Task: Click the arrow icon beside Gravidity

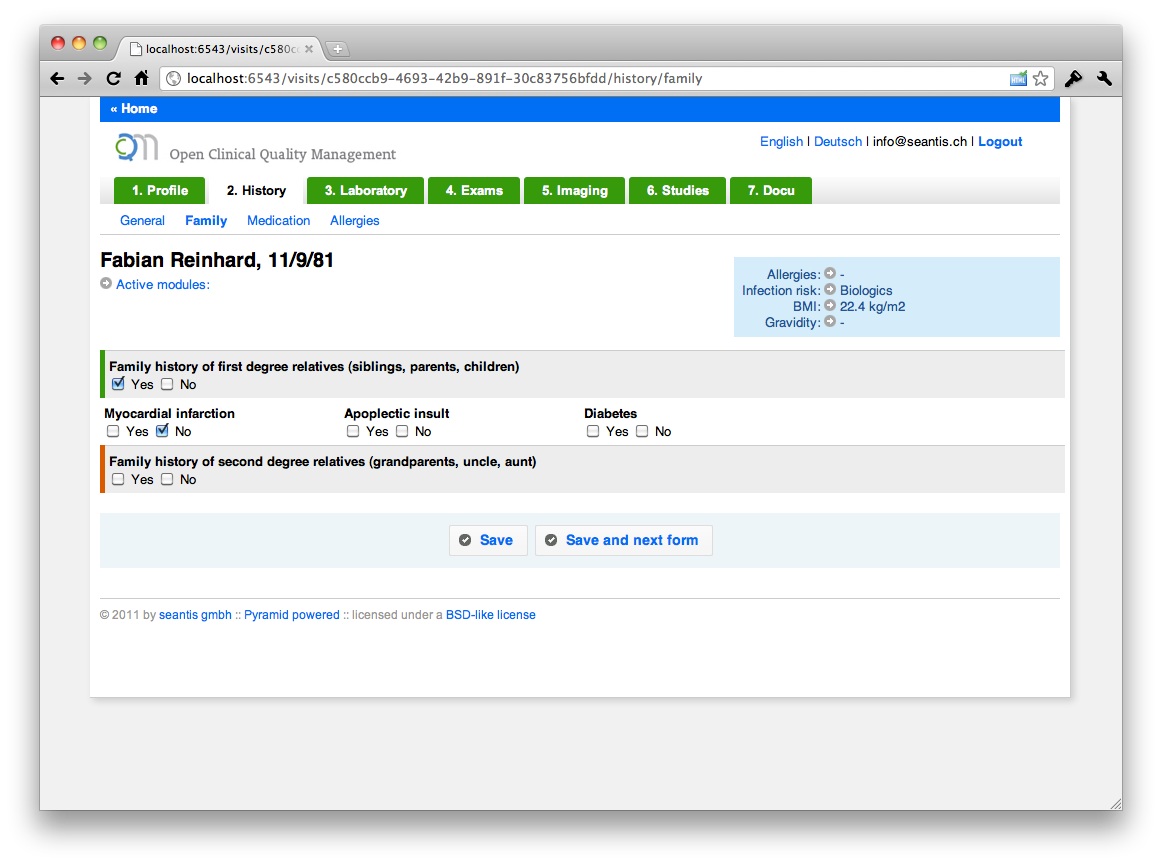Action: click(x=830, y=322)
